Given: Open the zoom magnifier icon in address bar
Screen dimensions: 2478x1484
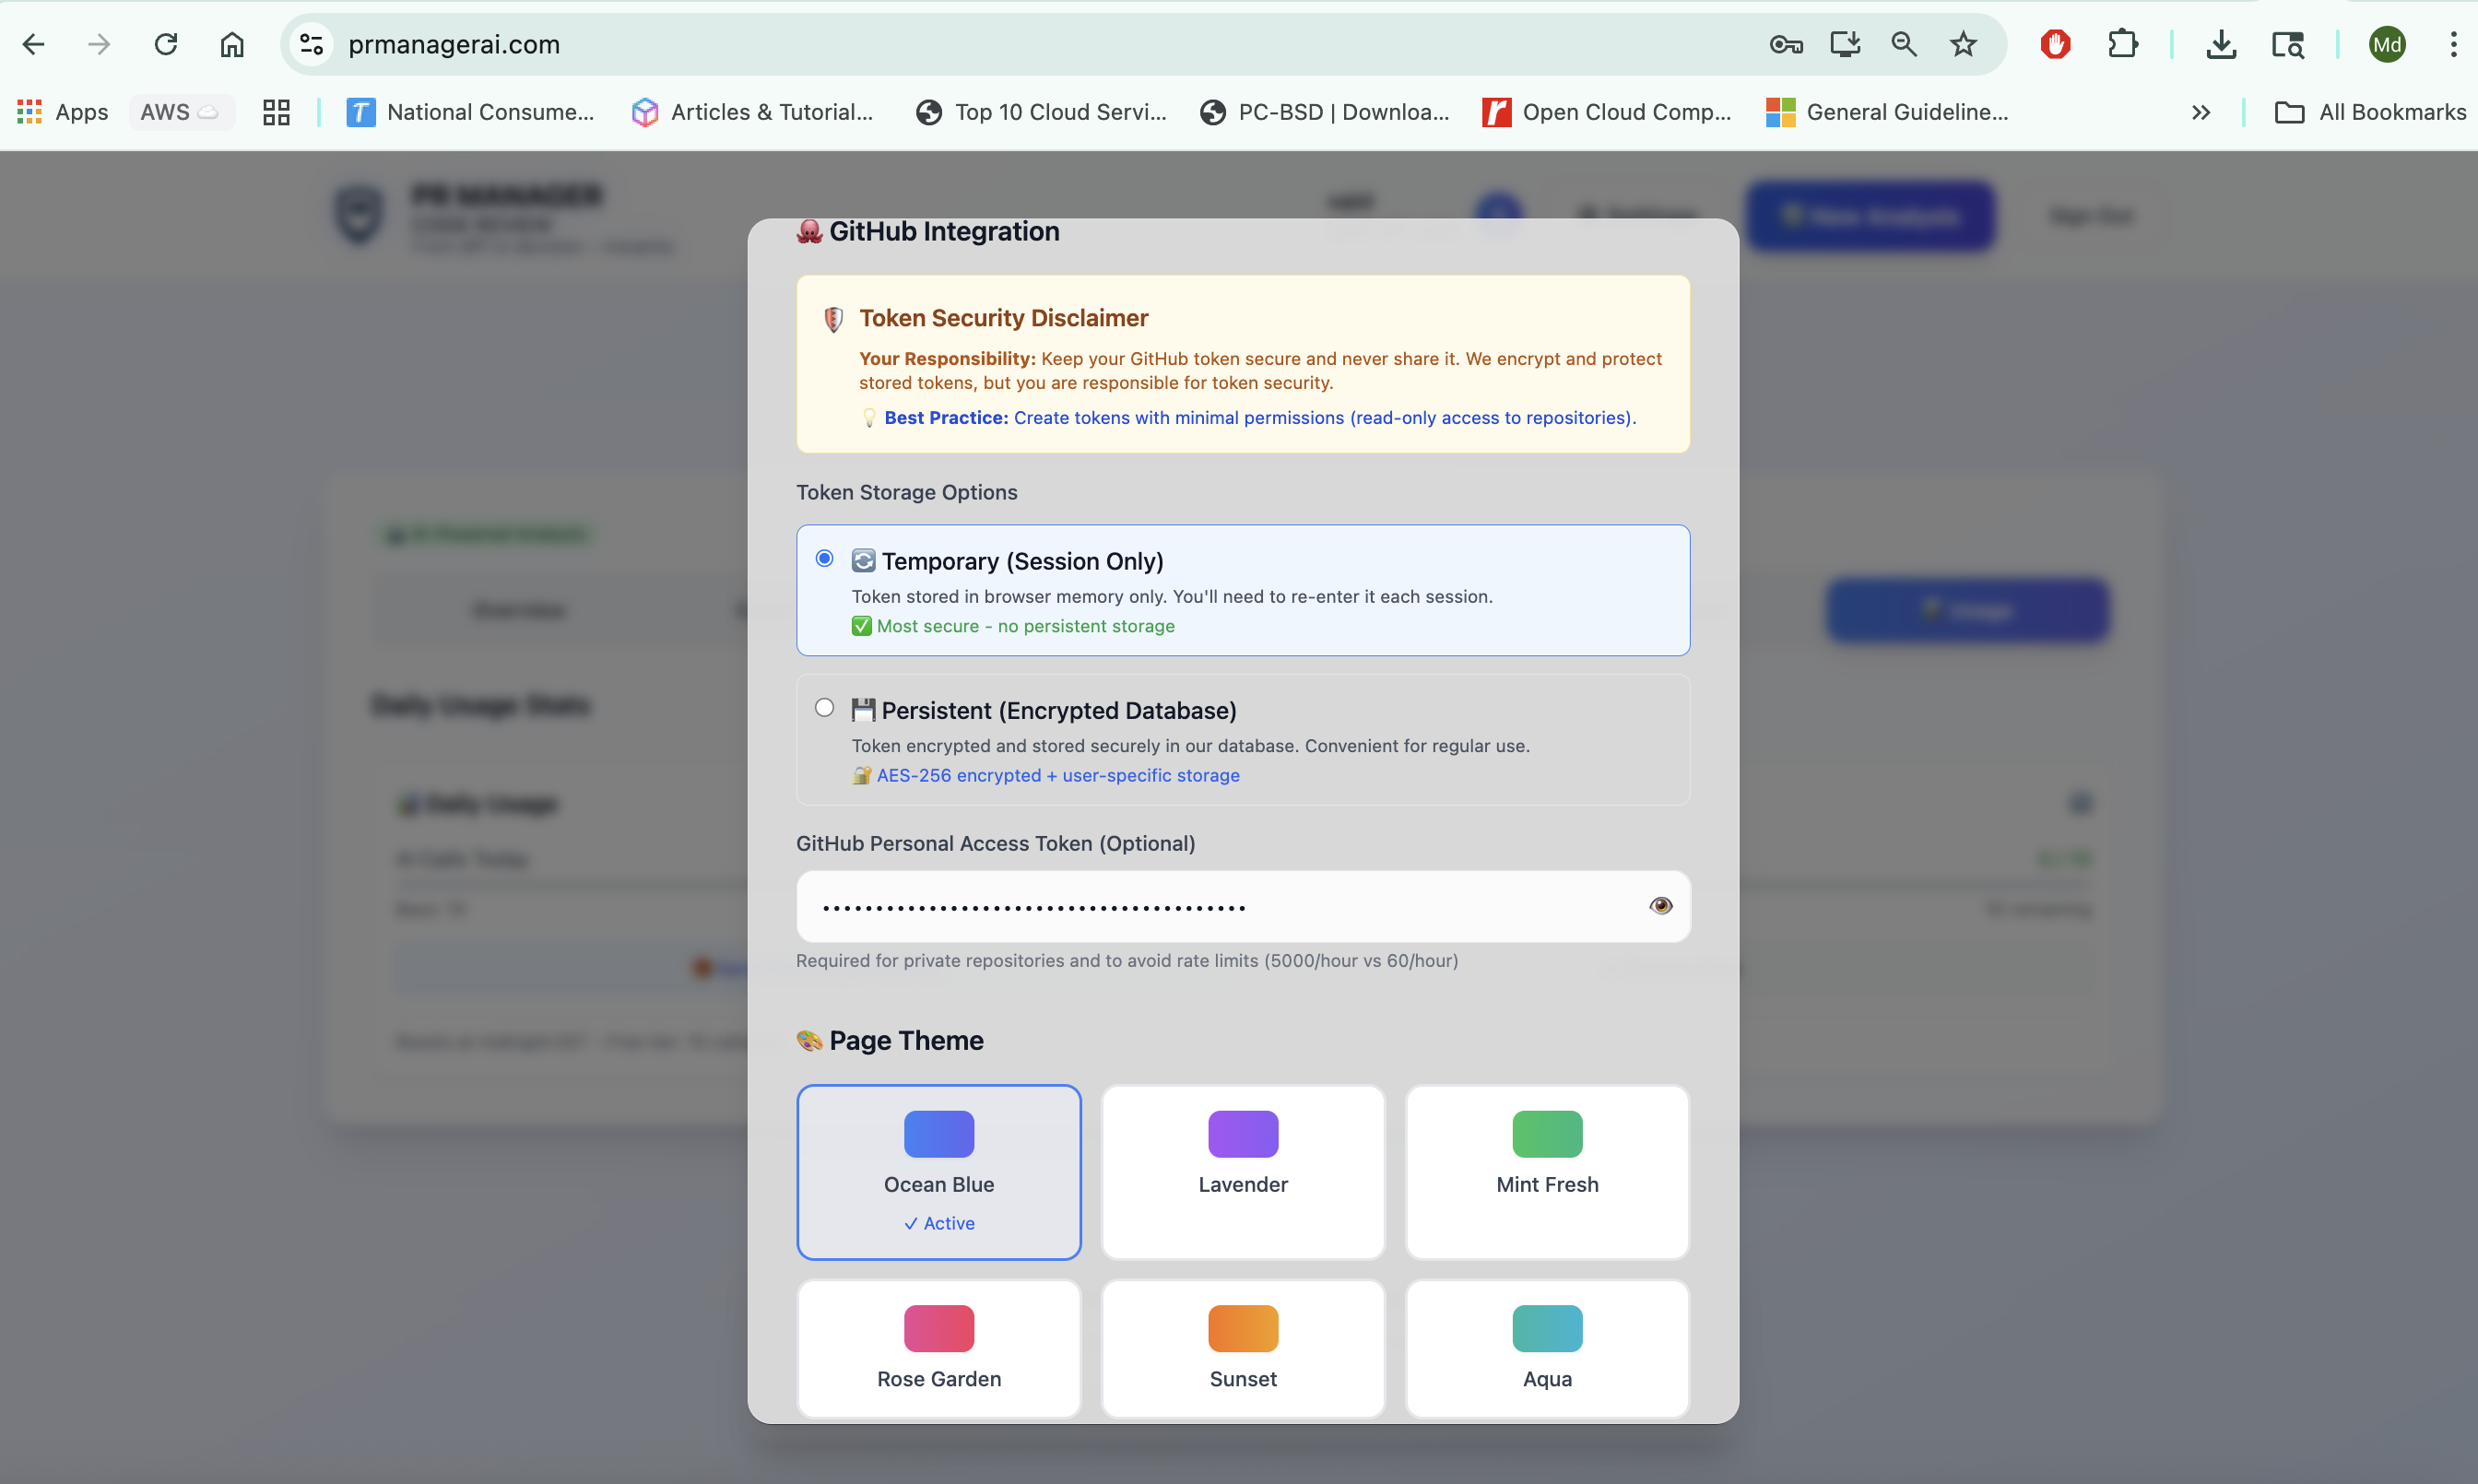Looking at the screenshot, I should click(1903, 44).
